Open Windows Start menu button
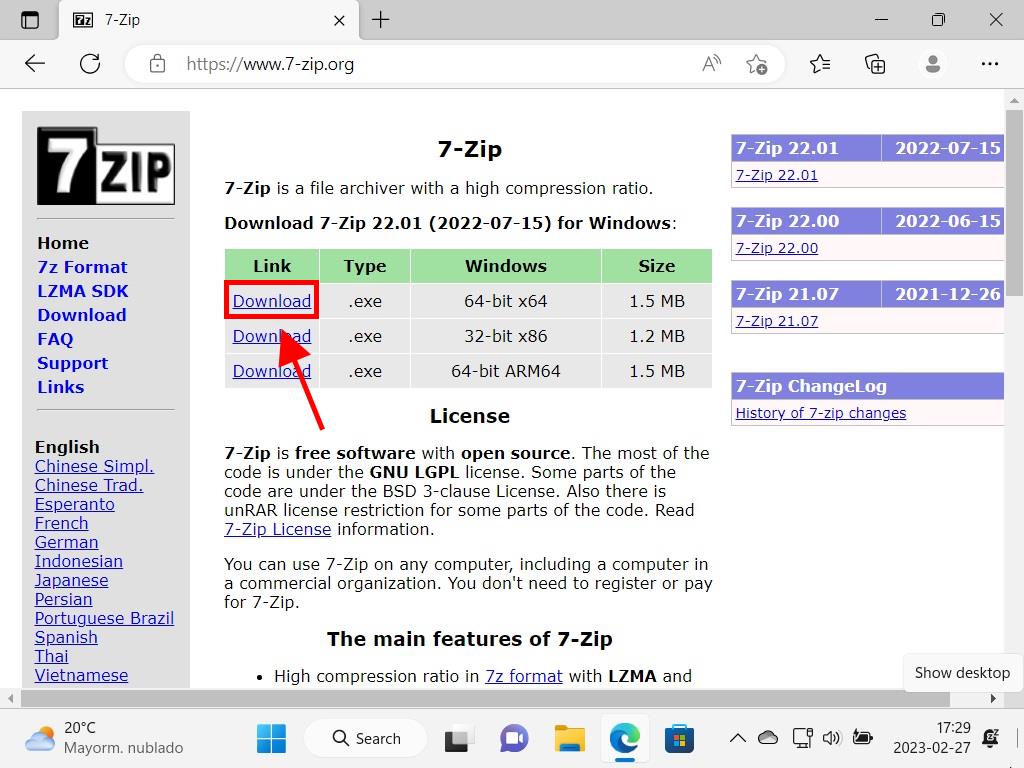The width and height of the screenshot is (1024, 768). [x=271, y=739]
